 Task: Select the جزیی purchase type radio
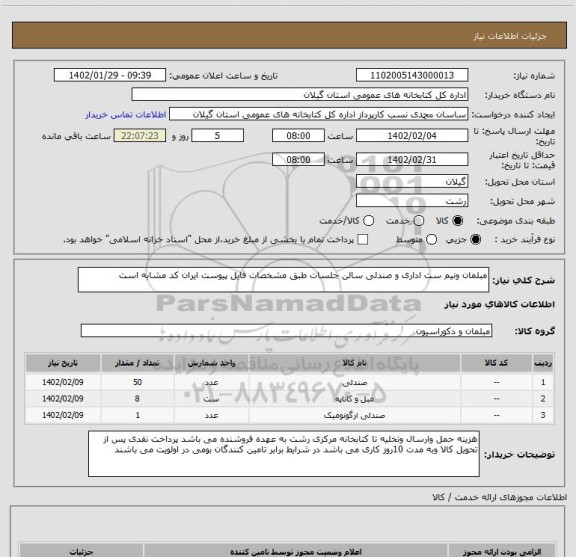pos(476,240)
